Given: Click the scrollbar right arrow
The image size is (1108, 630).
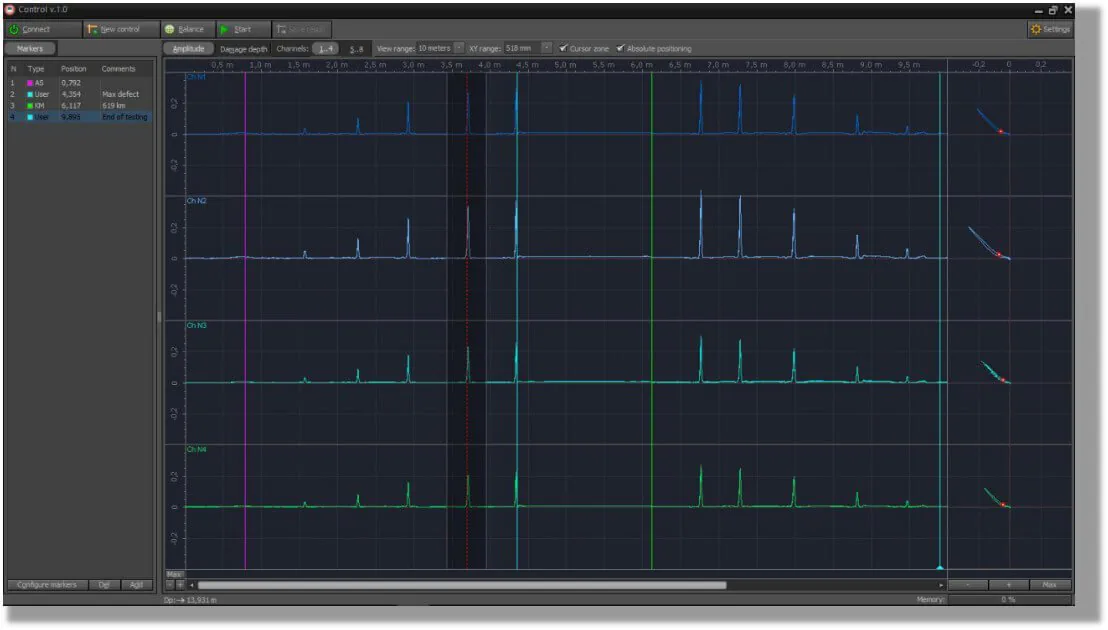Looking at the screenshot, I should pyautogui.click(x=941, y=585).
